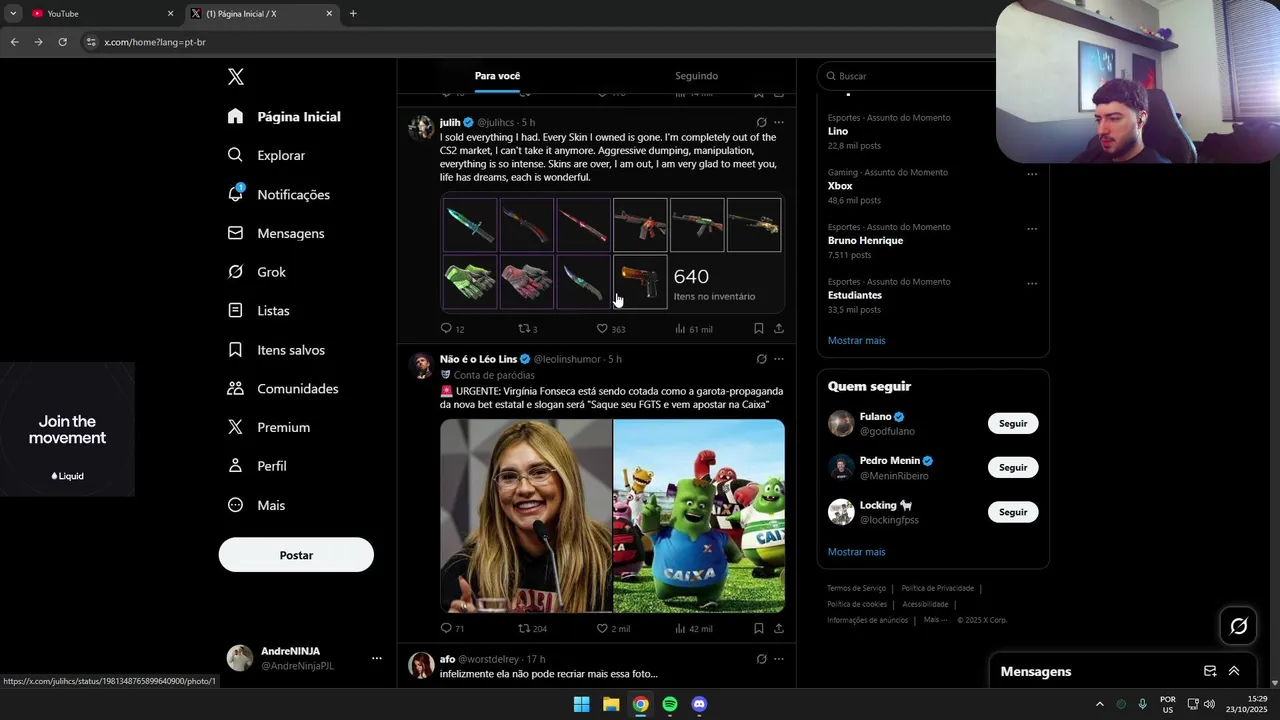Image resolution: width=1280 pixels, height=720 pixels.
Task: Open a new browser tab
Action: pos(353,14)
